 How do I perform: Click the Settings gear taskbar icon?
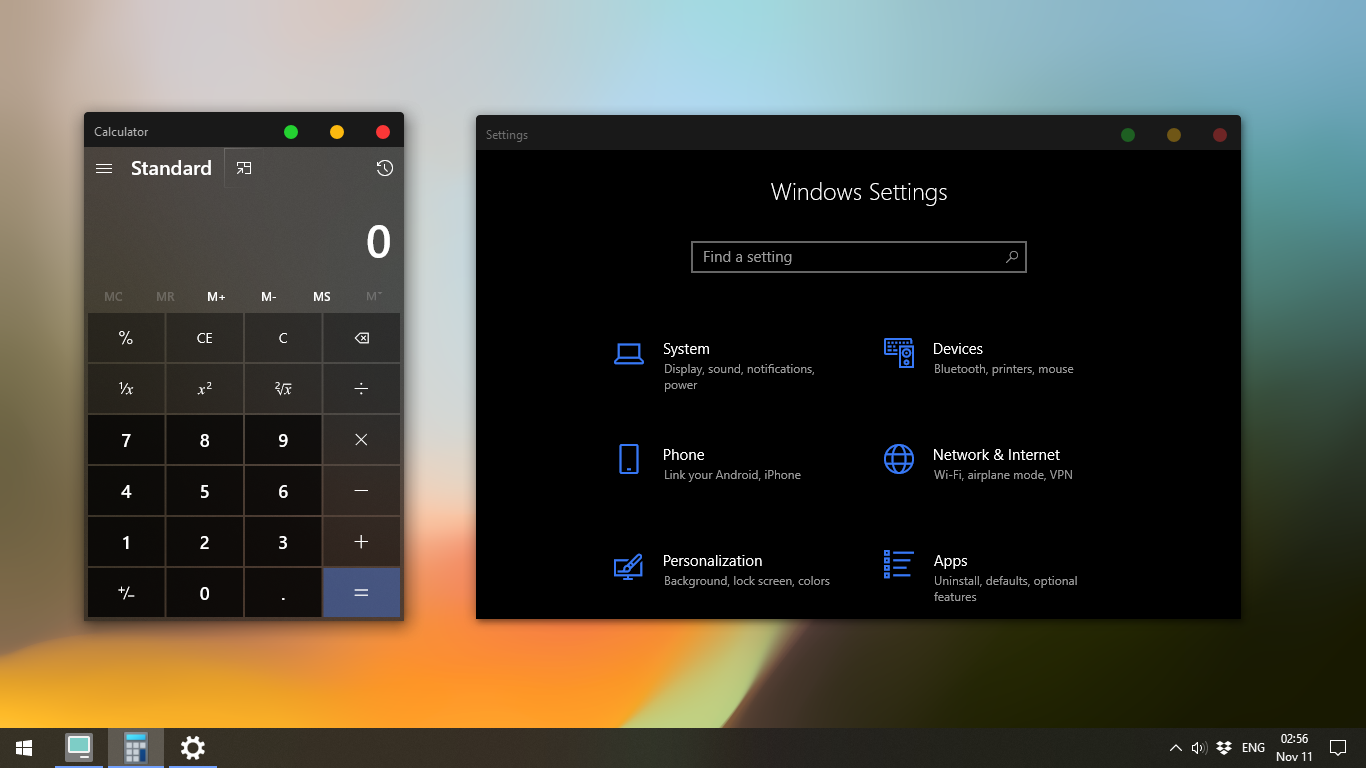193,748
